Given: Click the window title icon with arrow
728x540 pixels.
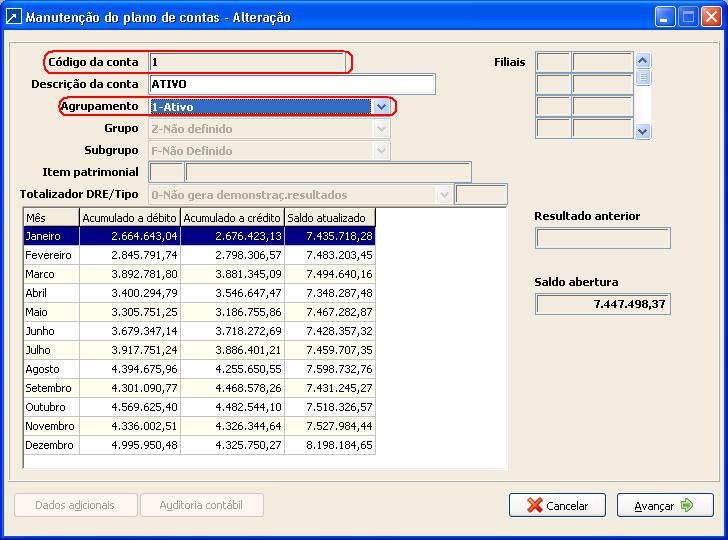Looking at the screenshot, I should tap(13, 17).
